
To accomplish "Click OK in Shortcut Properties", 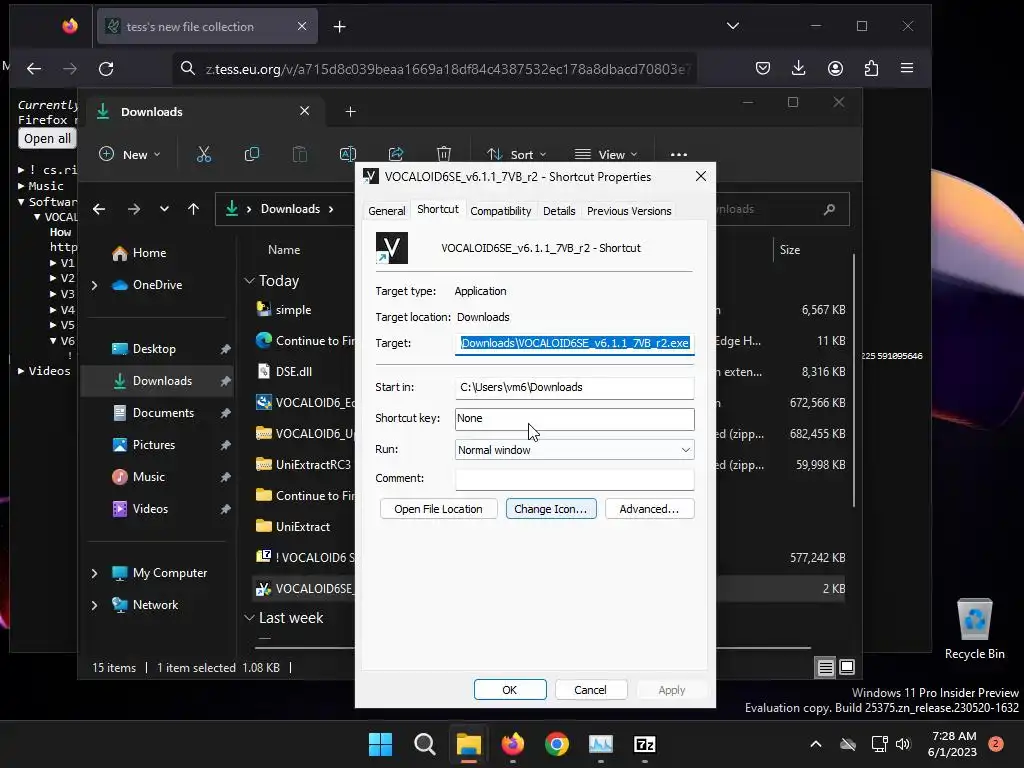I will 509,690.
